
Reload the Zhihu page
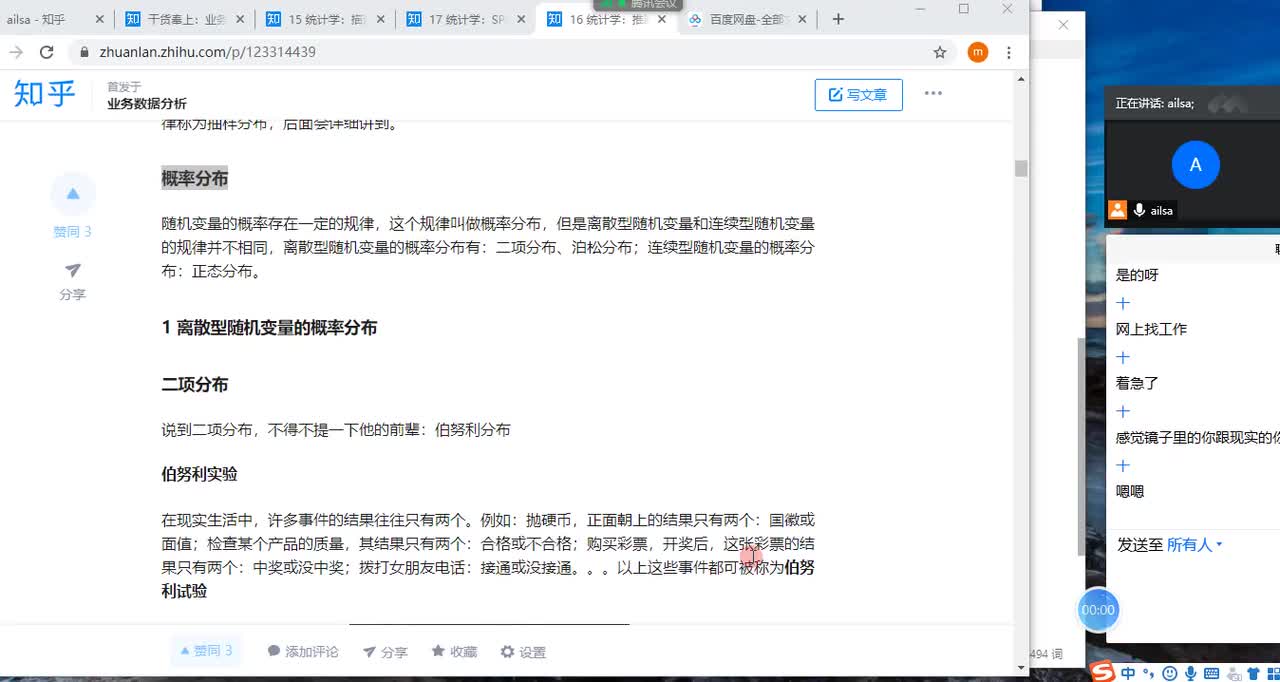(46, 52)
